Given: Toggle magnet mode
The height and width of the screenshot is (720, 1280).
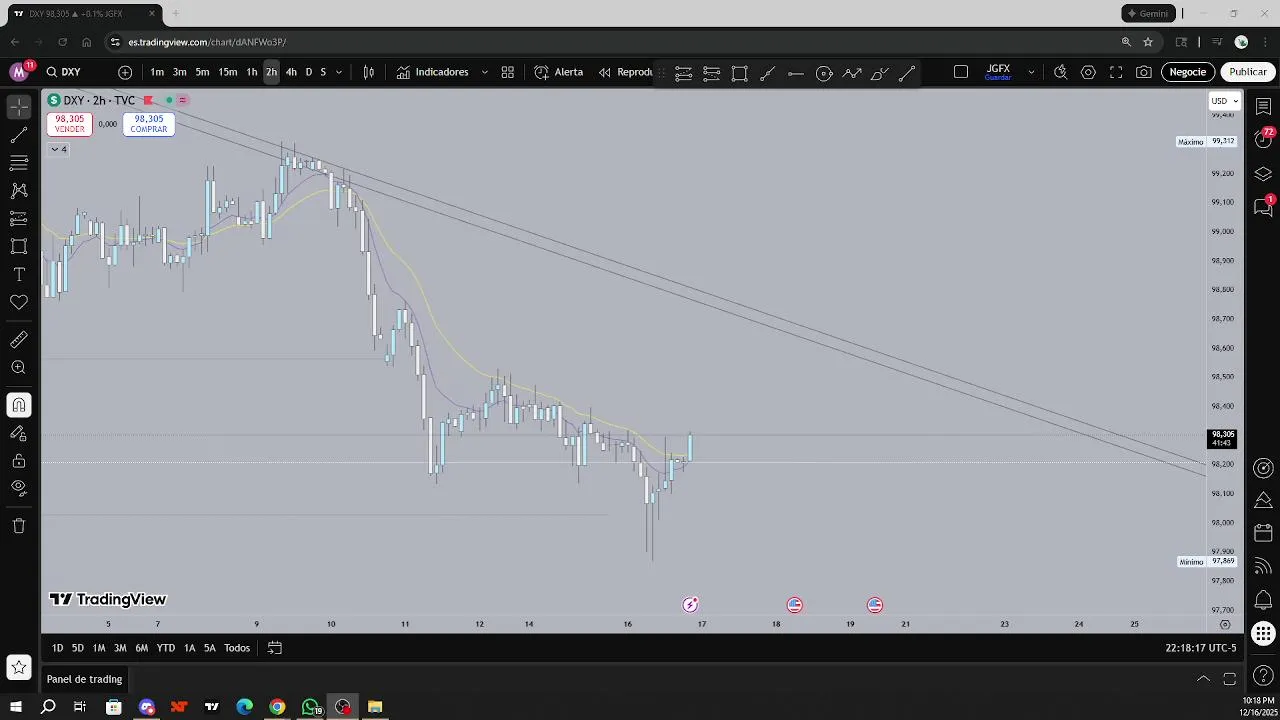Looking at the screenshot, I should pos(19,405).
